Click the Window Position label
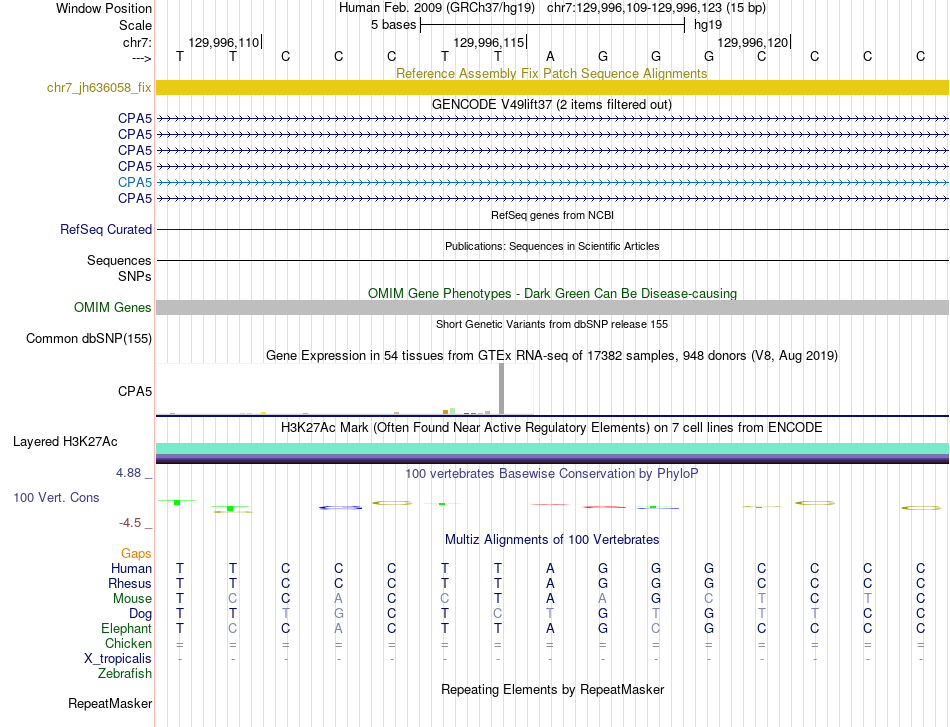 pyautogui.click(x=104, y=9)
